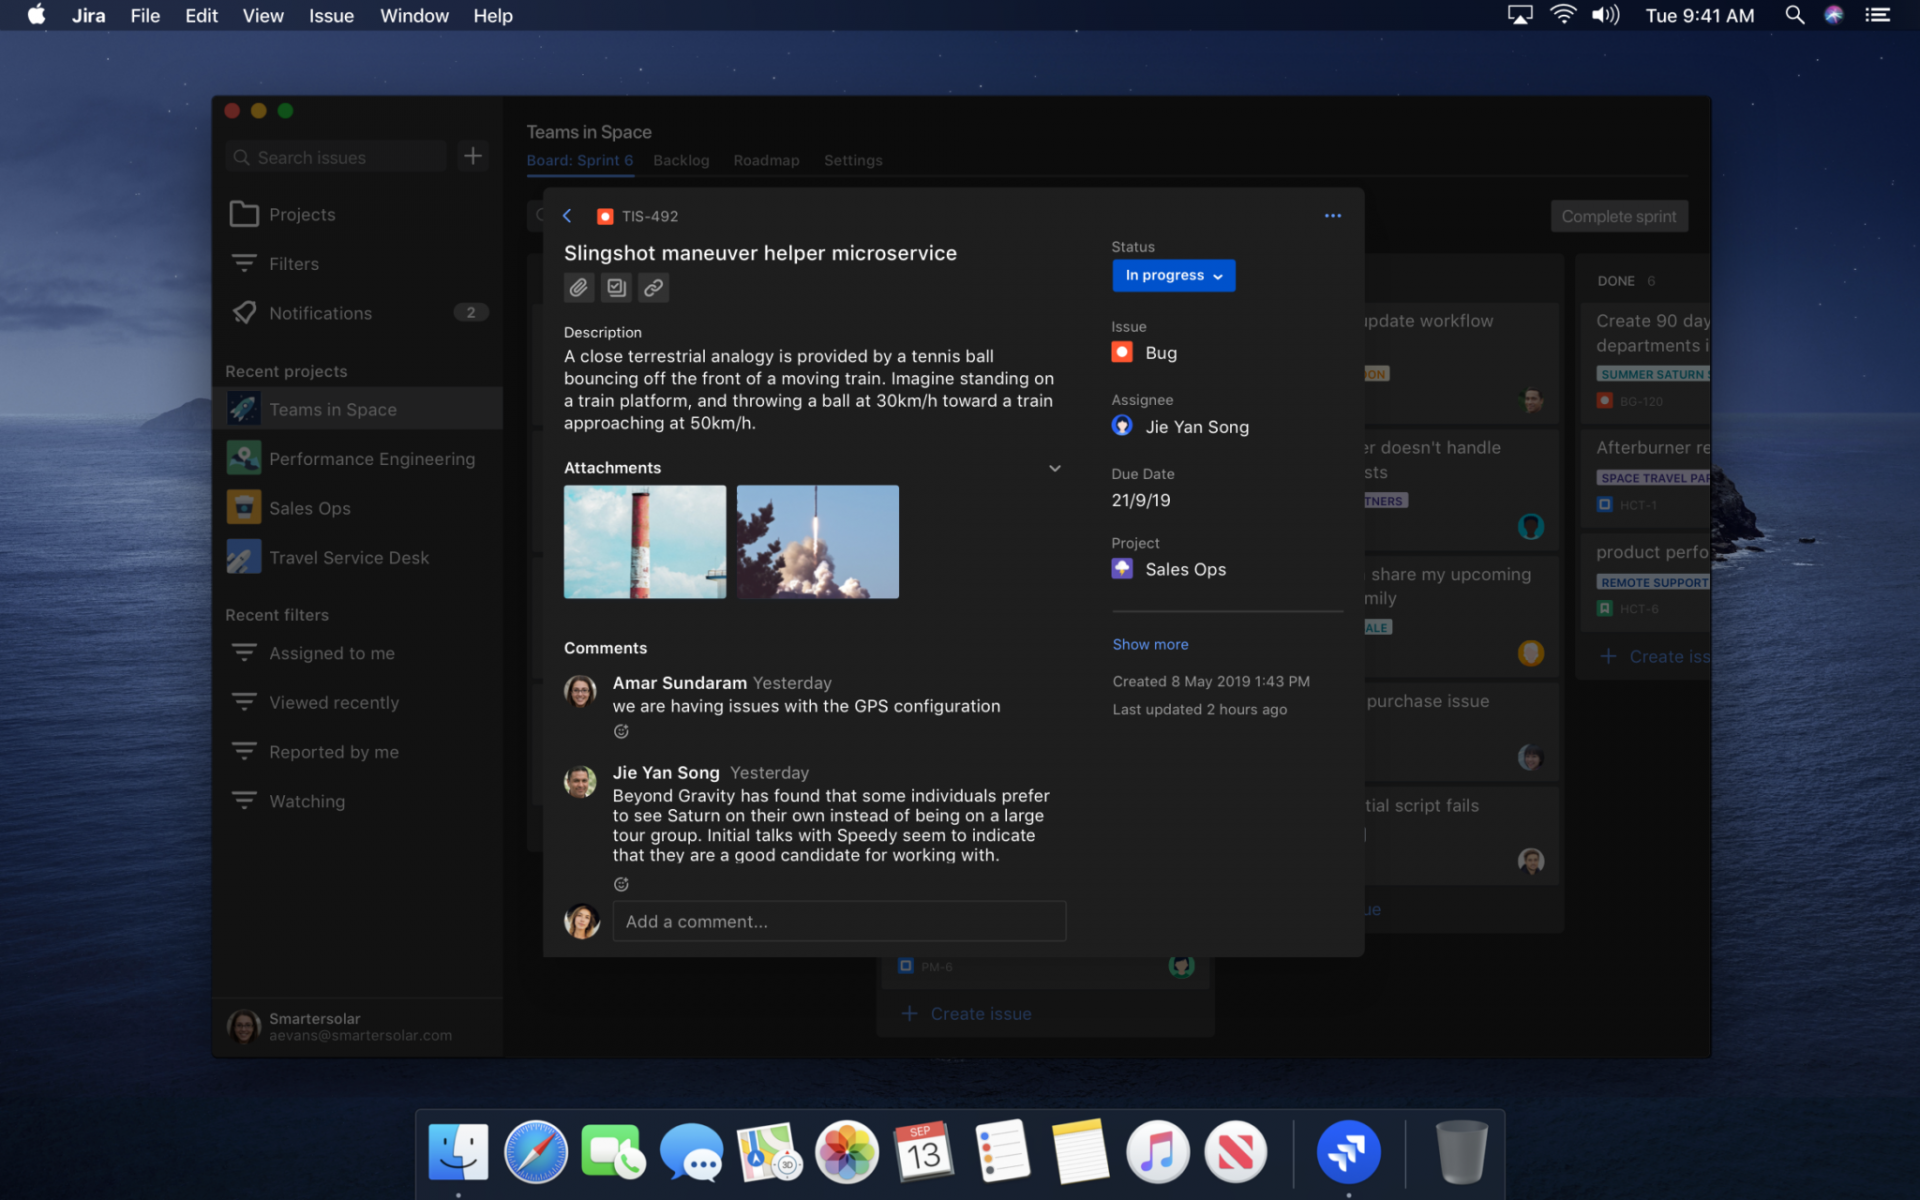
Task: Select Teams in Space project
Action: [357, 409]
